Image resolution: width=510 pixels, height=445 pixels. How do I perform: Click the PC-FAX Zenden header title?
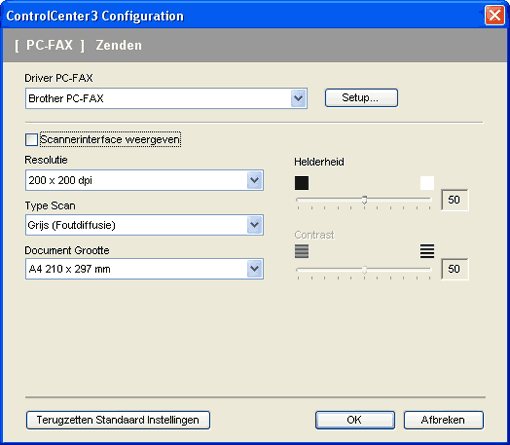click(x=79, y=45)
